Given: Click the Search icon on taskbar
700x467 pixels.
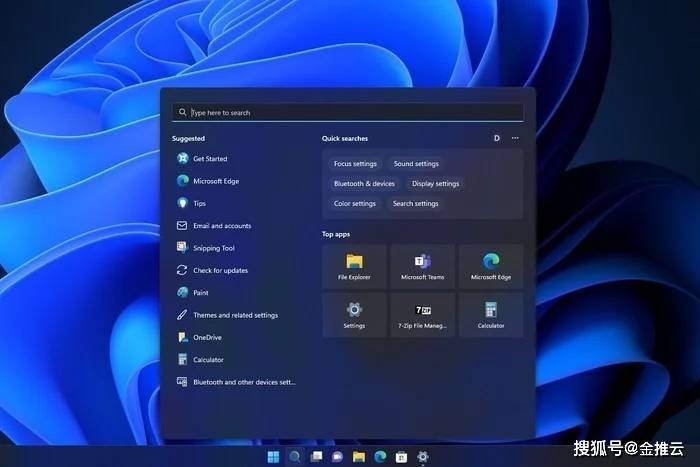Looking at the screenshot, I should tap(295, 456).
